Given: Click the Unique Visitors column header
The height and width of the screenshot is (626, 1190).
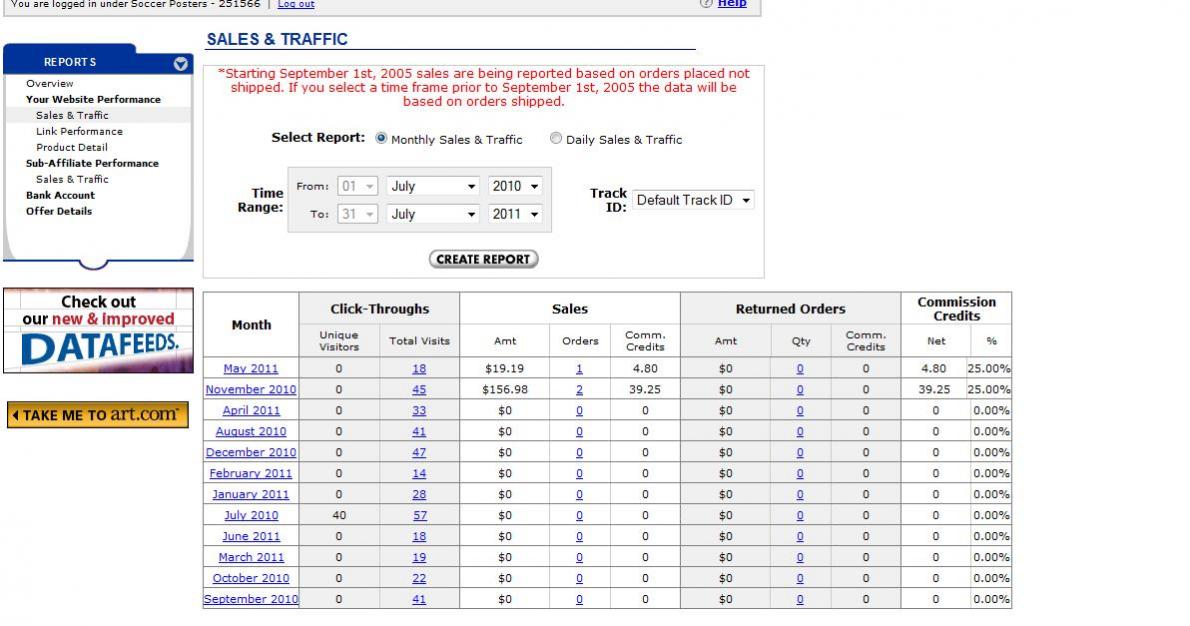Looking at the screenshot, I should point(338,341).
